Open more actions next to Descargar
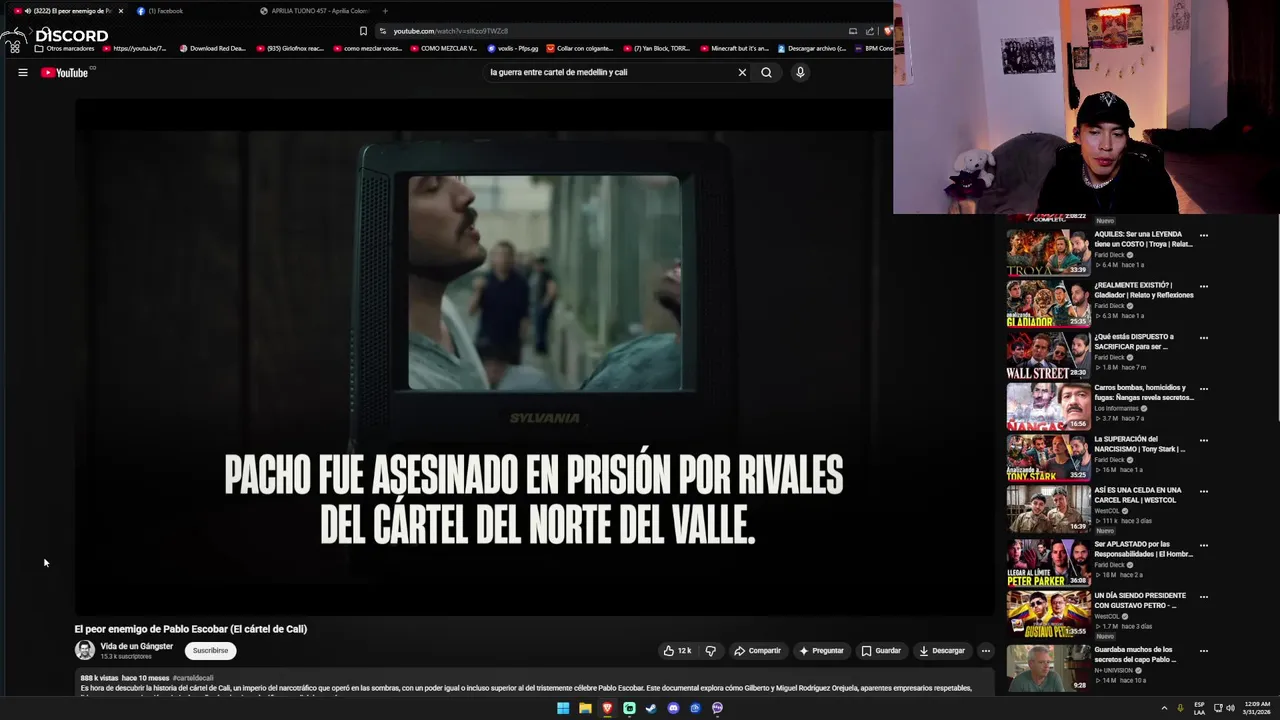 click(985, 651)
